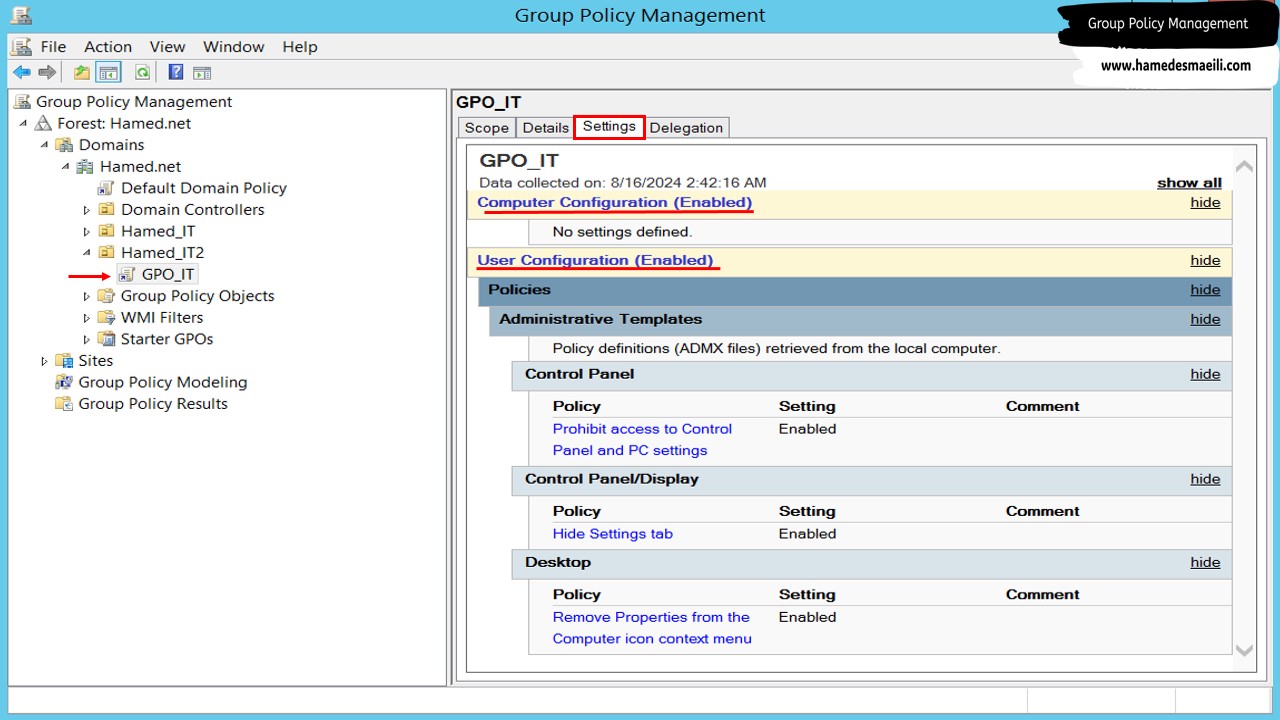Select the Settings tab
1280x720 pixels.
click(609, 126)
